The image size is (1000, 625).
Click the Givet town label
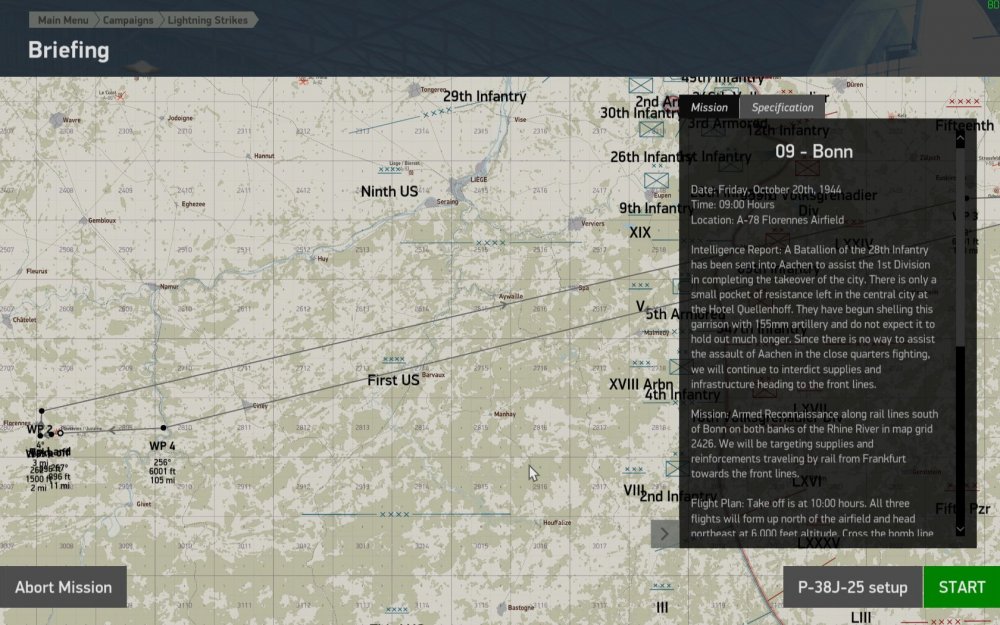click(x=143, y=504)
